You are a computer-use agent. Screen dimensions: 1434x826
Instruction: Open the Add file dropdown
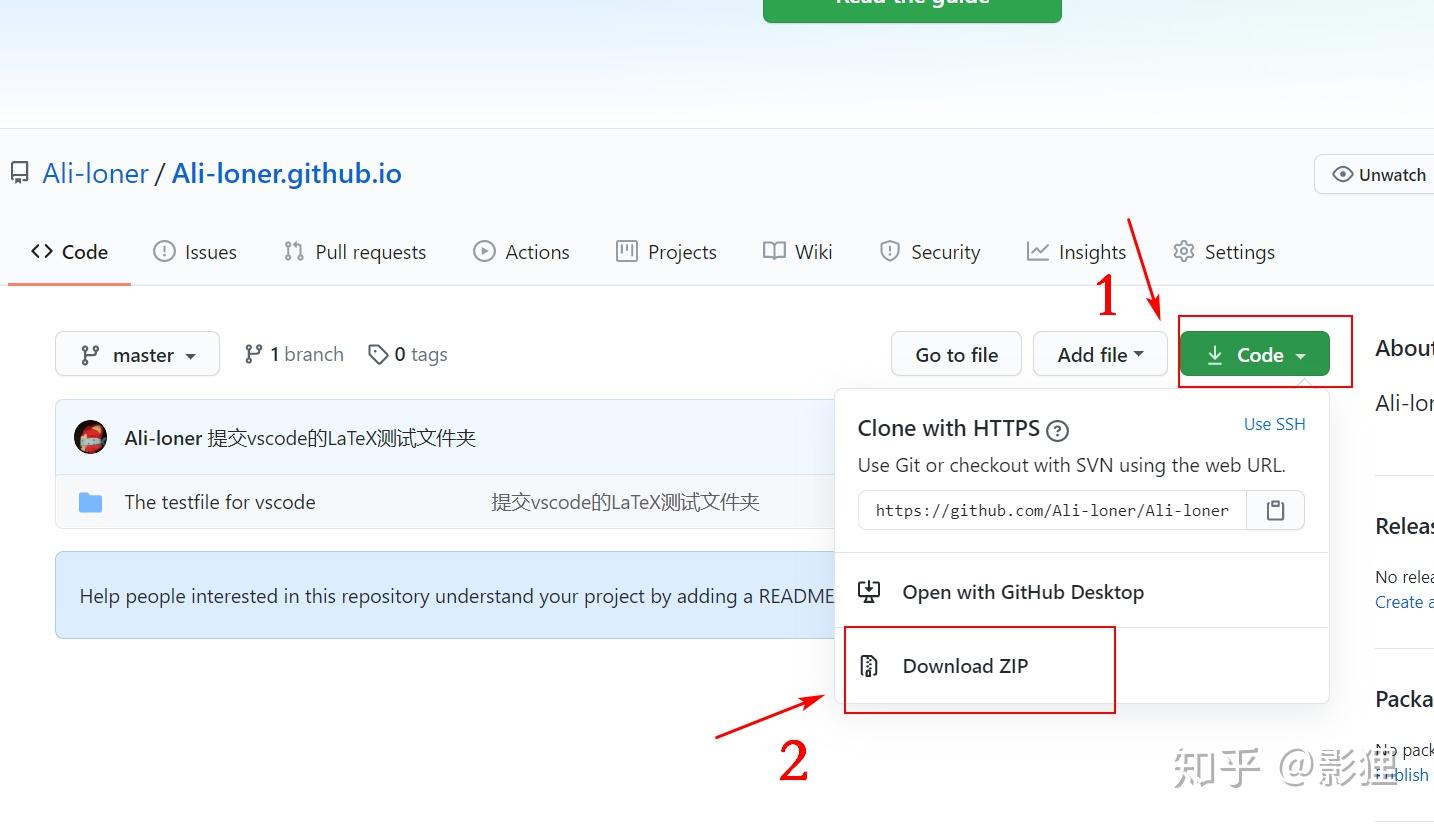point(1100,354)
